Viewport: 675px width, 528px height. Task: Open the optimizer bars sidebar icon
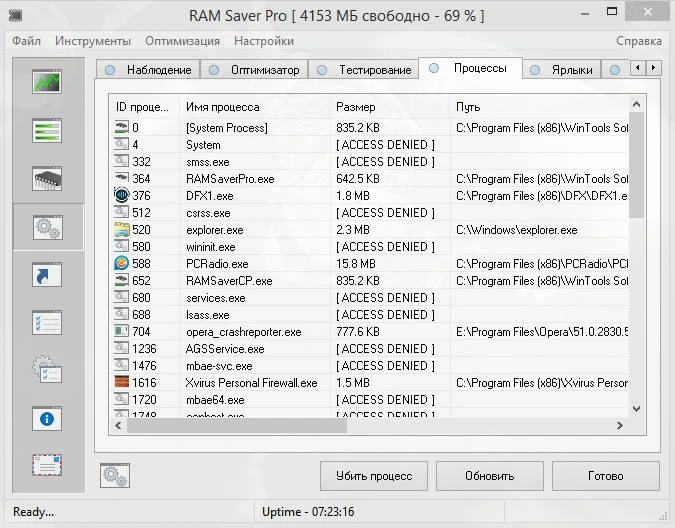point(47,130)
